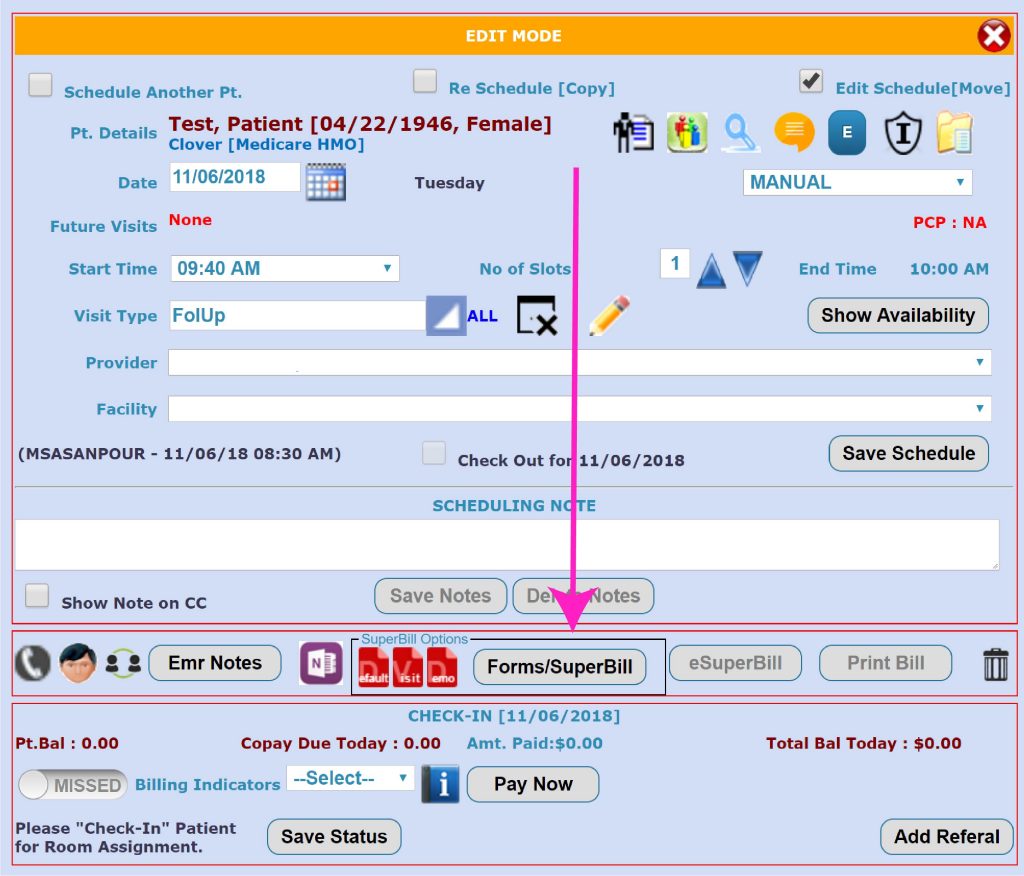Viewport: 1024px width, 876px height.
Task: Open the Billing Indicators Select dropdown
Action: click(x=350, y=778)
